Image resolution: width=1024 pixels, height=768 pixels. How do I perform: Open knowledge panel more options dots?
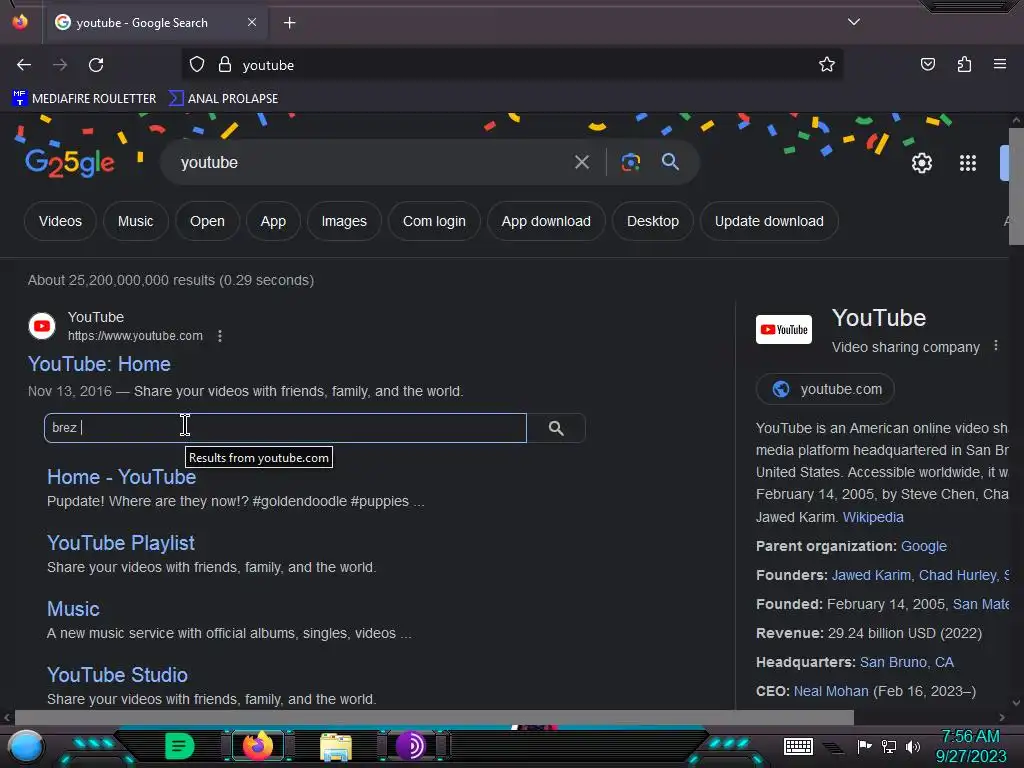click(995, 345)
